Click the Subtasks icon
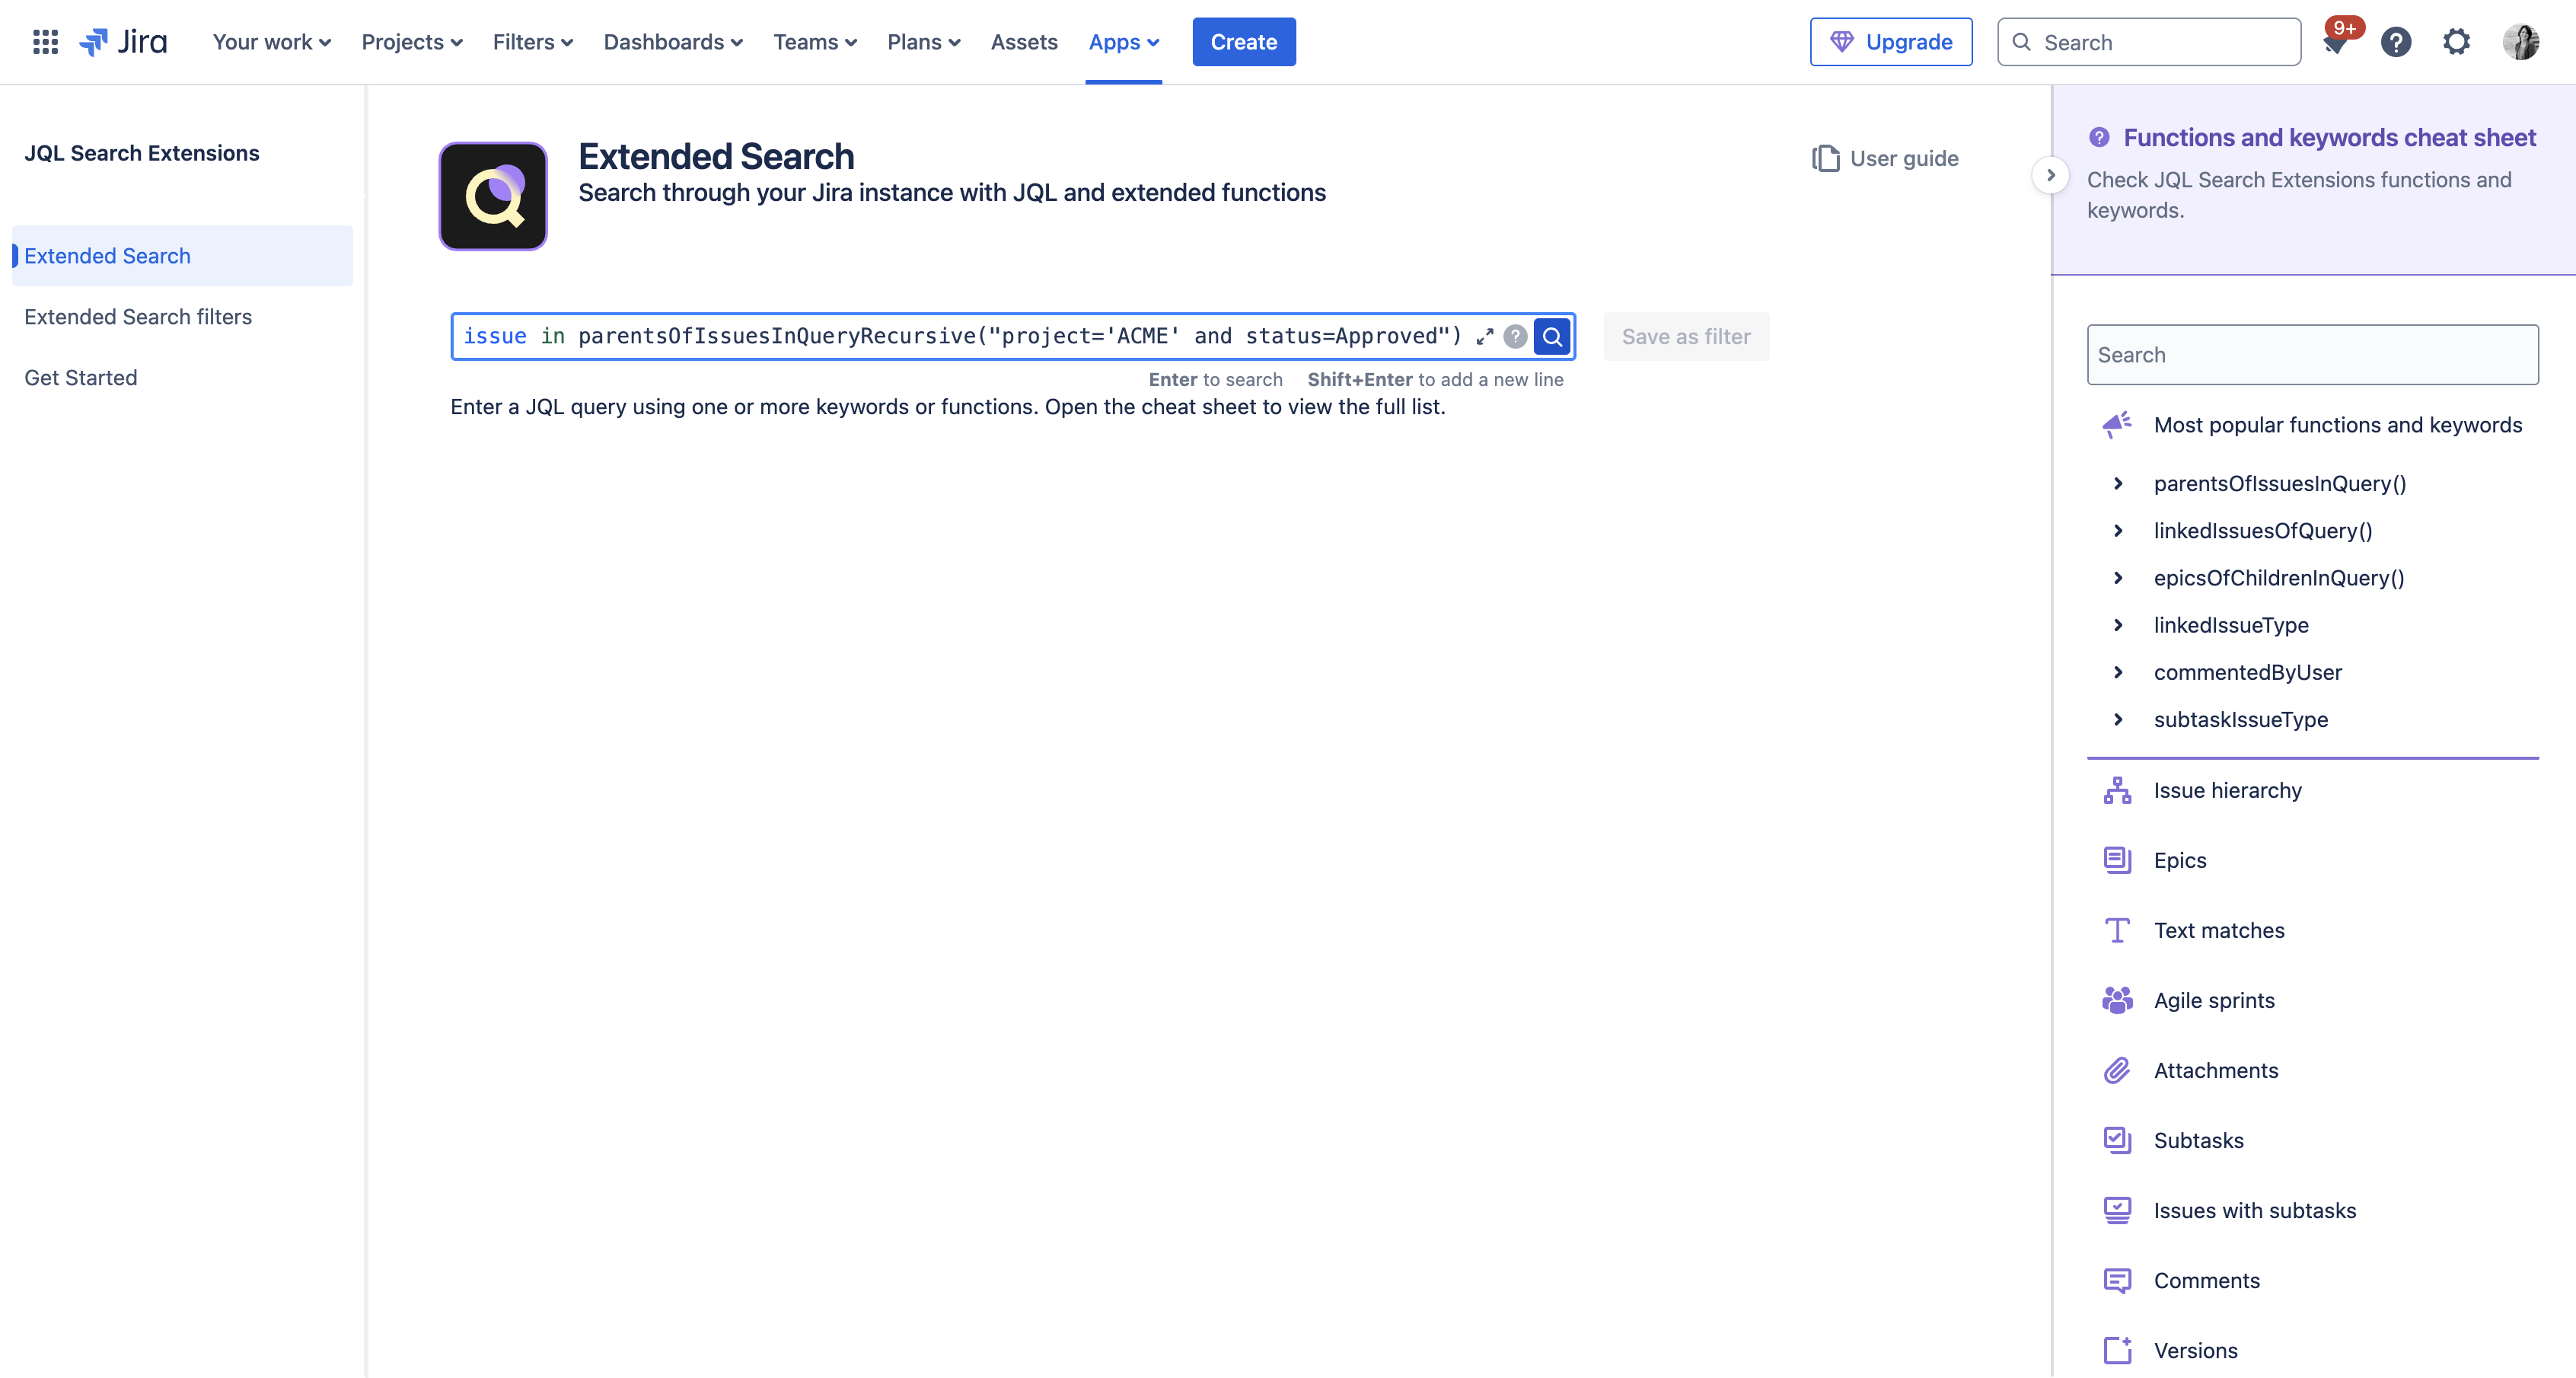The image size is (2576, 1378). click(x=2117, y=1140)
